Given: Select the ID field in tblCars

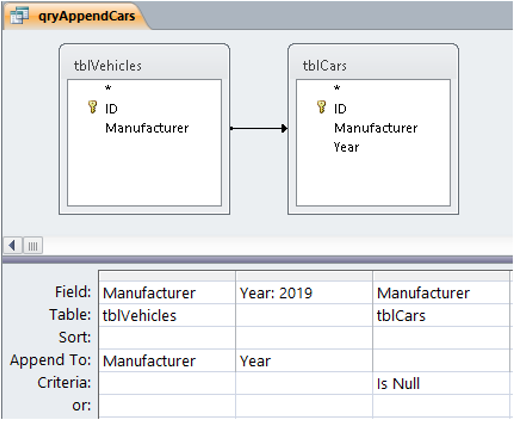Looking at the screenshot, I should (340, 109).
